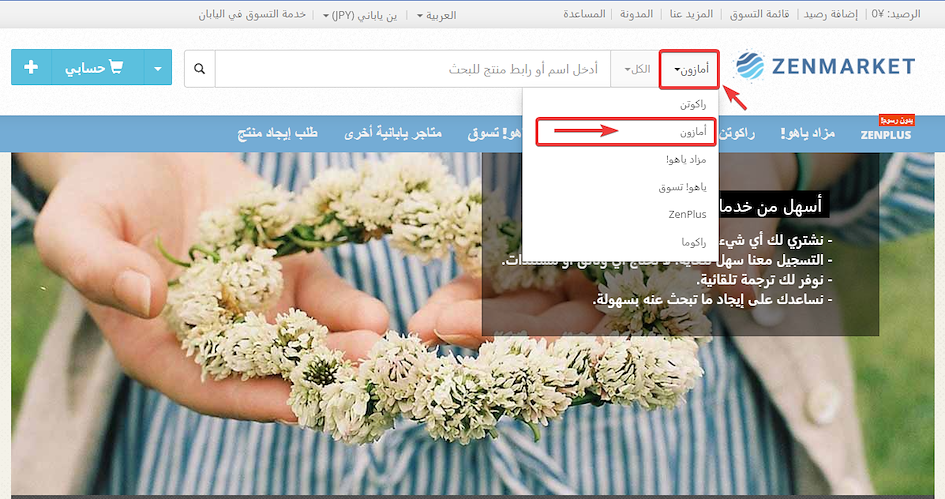Select ZenPlus in the store dropdown list

point(621,215)
